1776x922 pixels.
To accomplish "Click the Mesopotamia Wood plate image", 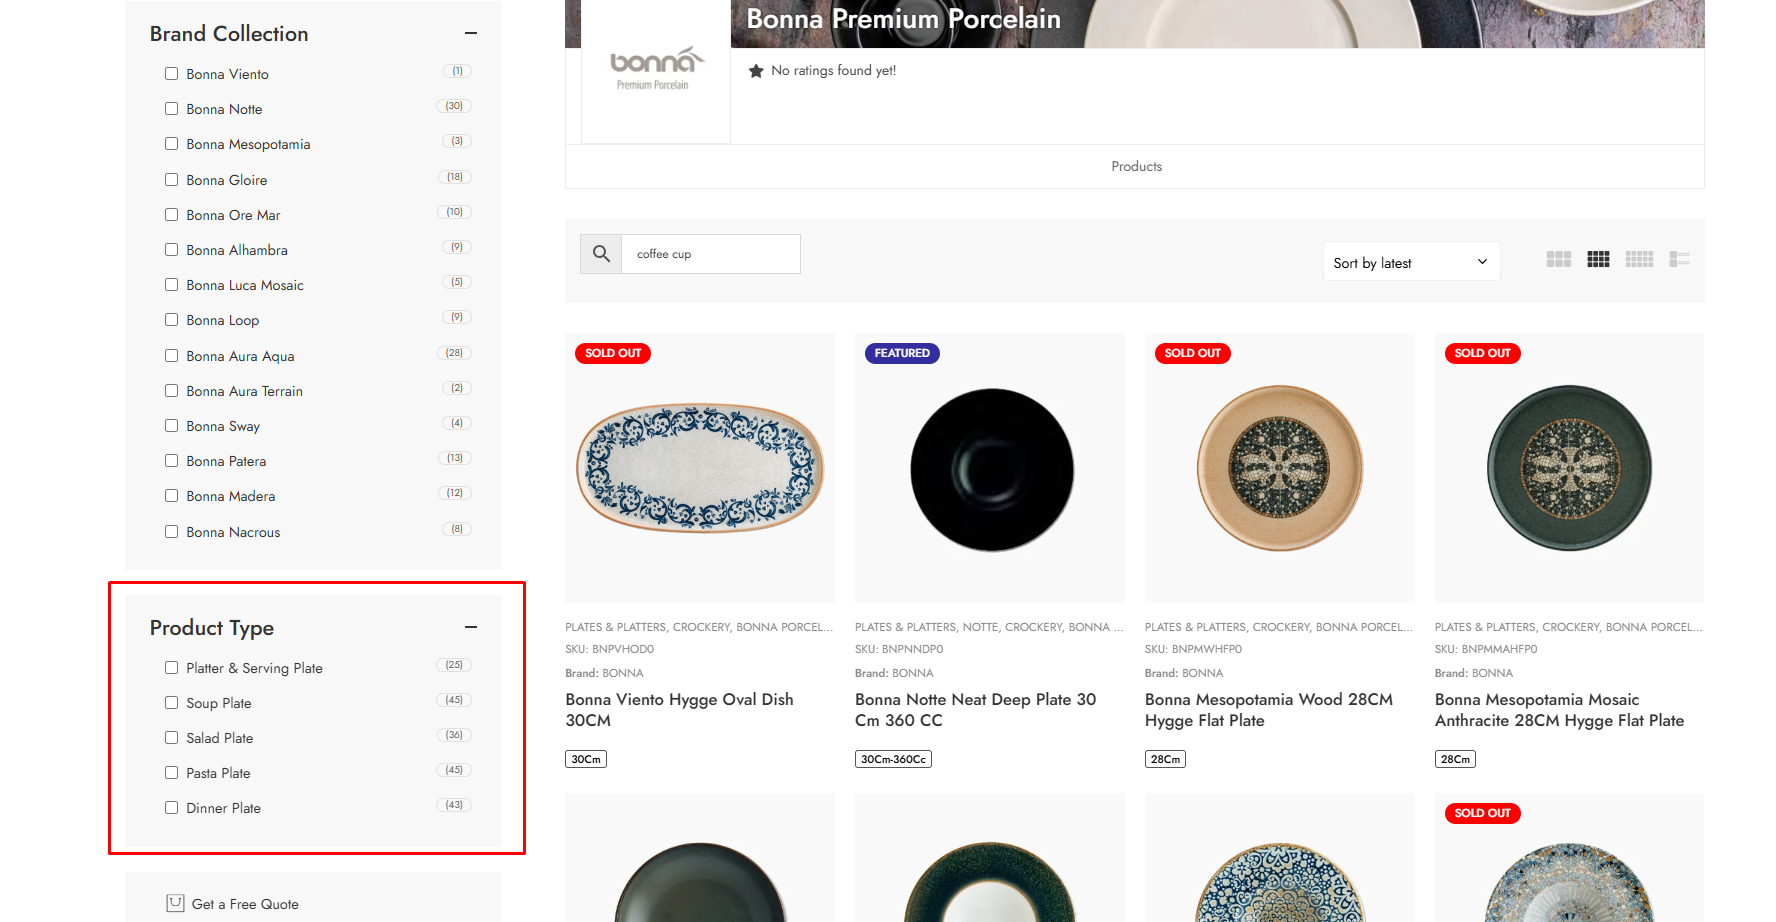I will 1280,467.
